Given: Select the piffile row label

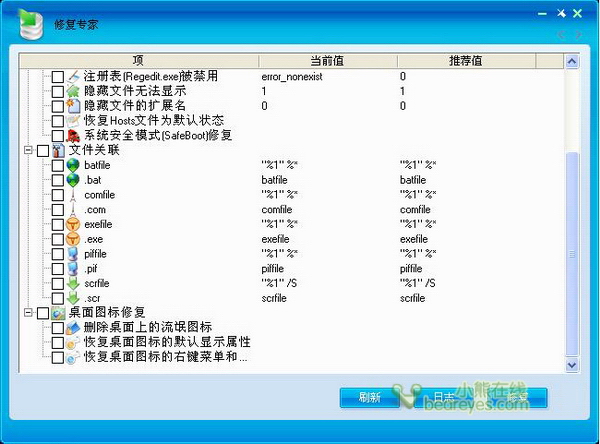Looking at the screenshot, I should pyautogui.click(x=95, y=254).
